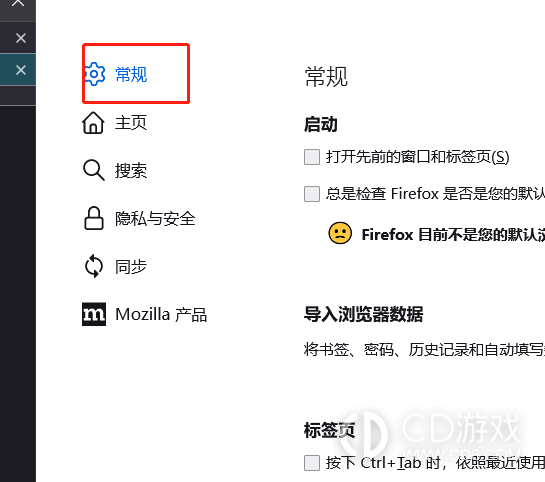The width and height of the screenshot is (545, 482).
Task: Click the gear icon for 常规
Action: point(95,74)
